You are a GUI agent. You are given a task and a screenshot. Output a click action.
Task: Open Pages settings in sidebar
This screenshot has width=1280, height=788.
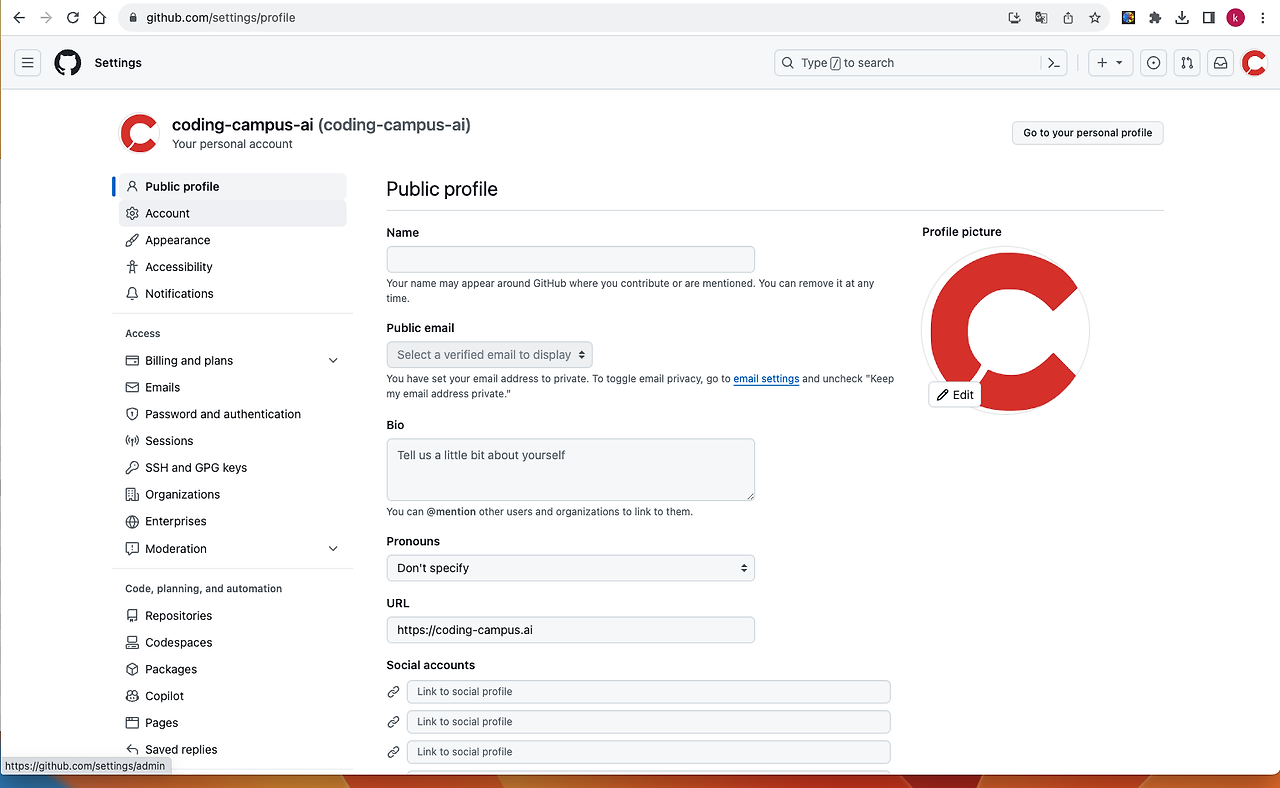233,723
